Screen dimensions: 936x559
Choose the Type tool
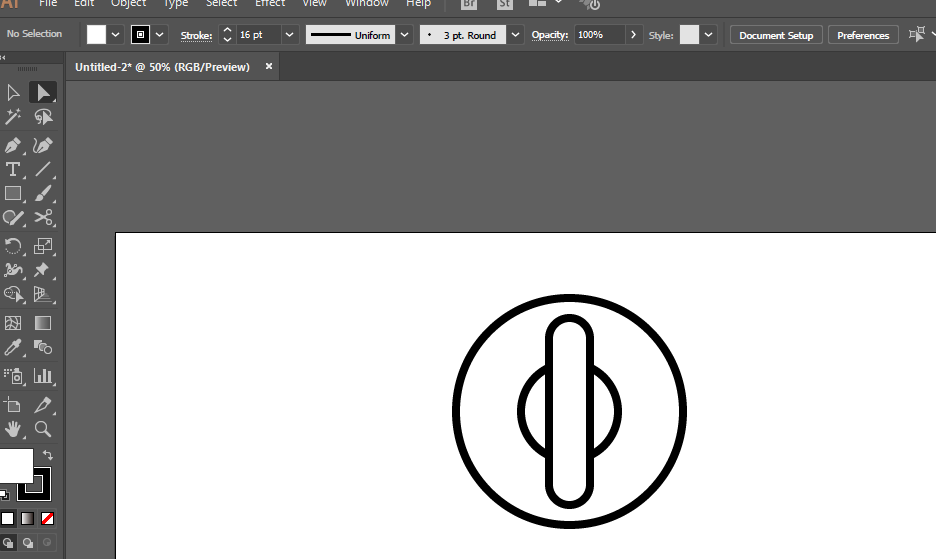pos(13,170)
